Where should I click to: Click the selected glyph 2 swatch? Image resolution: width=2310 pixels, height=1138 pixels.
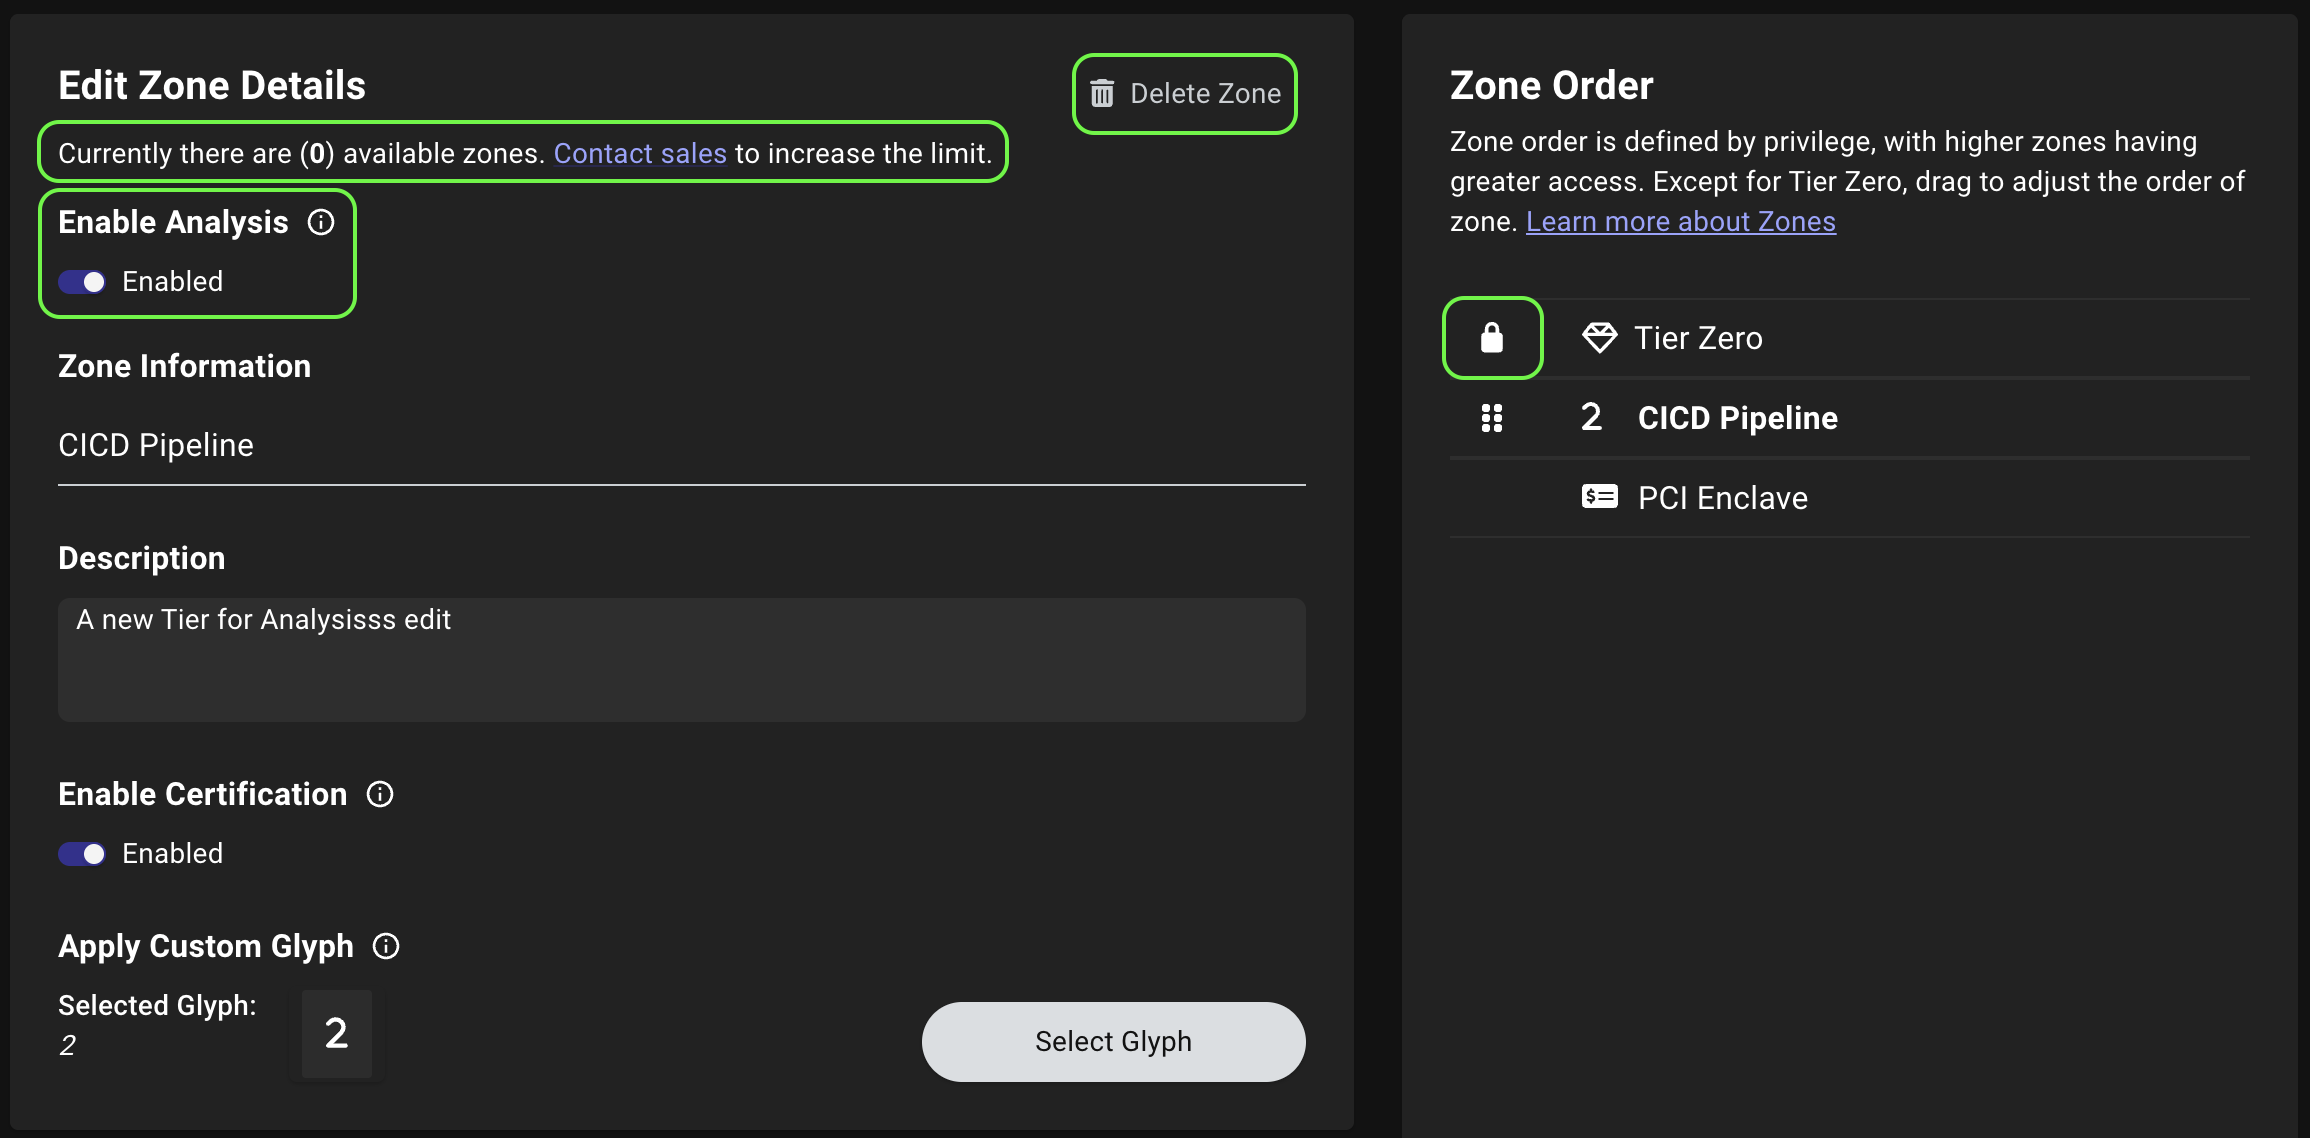336,1035
